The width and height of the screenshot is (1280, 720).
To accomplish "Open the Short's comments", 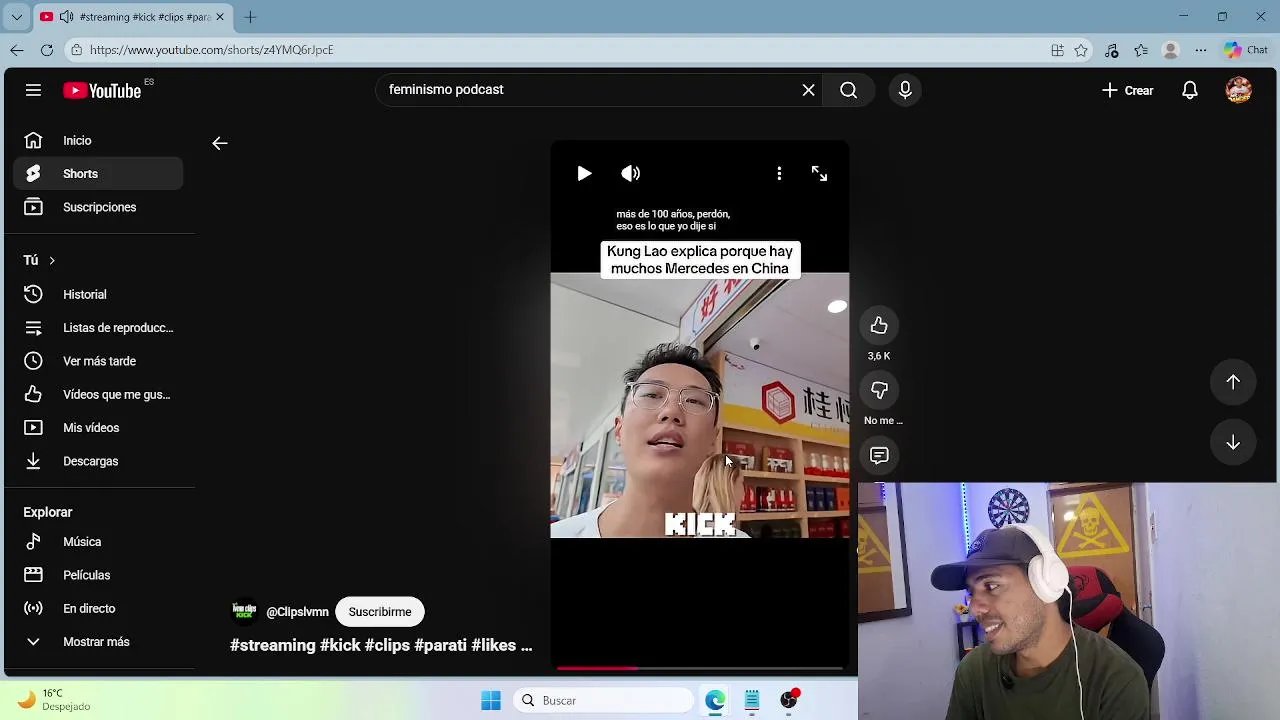I will coord(879,456).
